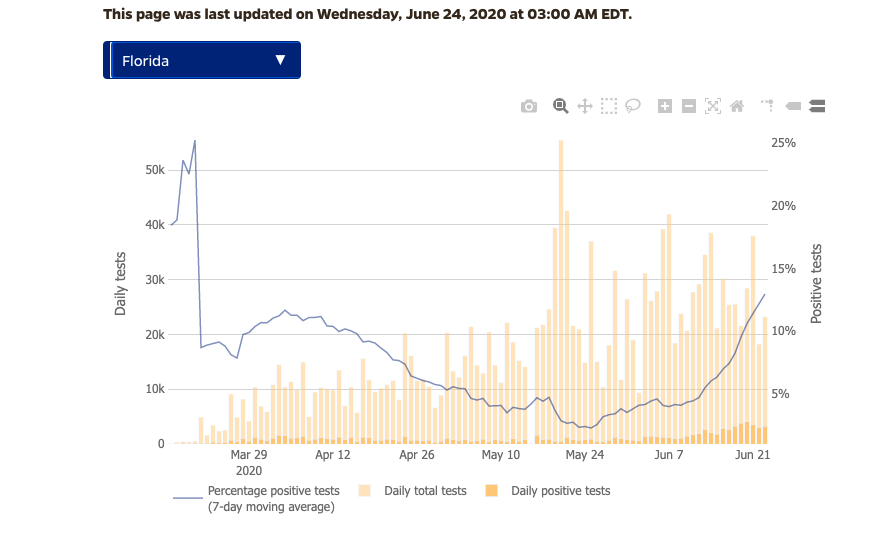Toggle spike lines on the chart
The image size is (895, 534).
(768, 104)
